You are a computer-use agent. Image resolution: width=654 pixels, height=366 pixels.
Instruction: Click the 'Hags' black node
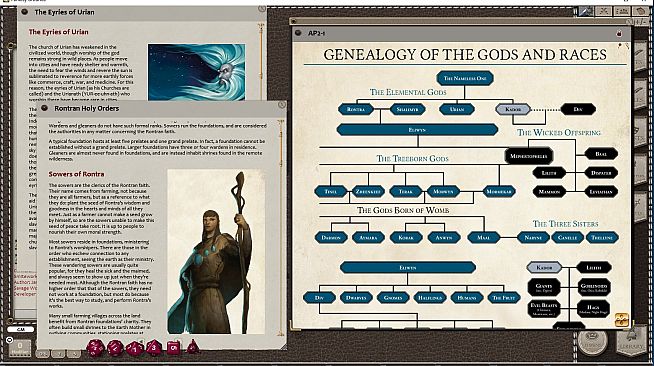point(593,309)
